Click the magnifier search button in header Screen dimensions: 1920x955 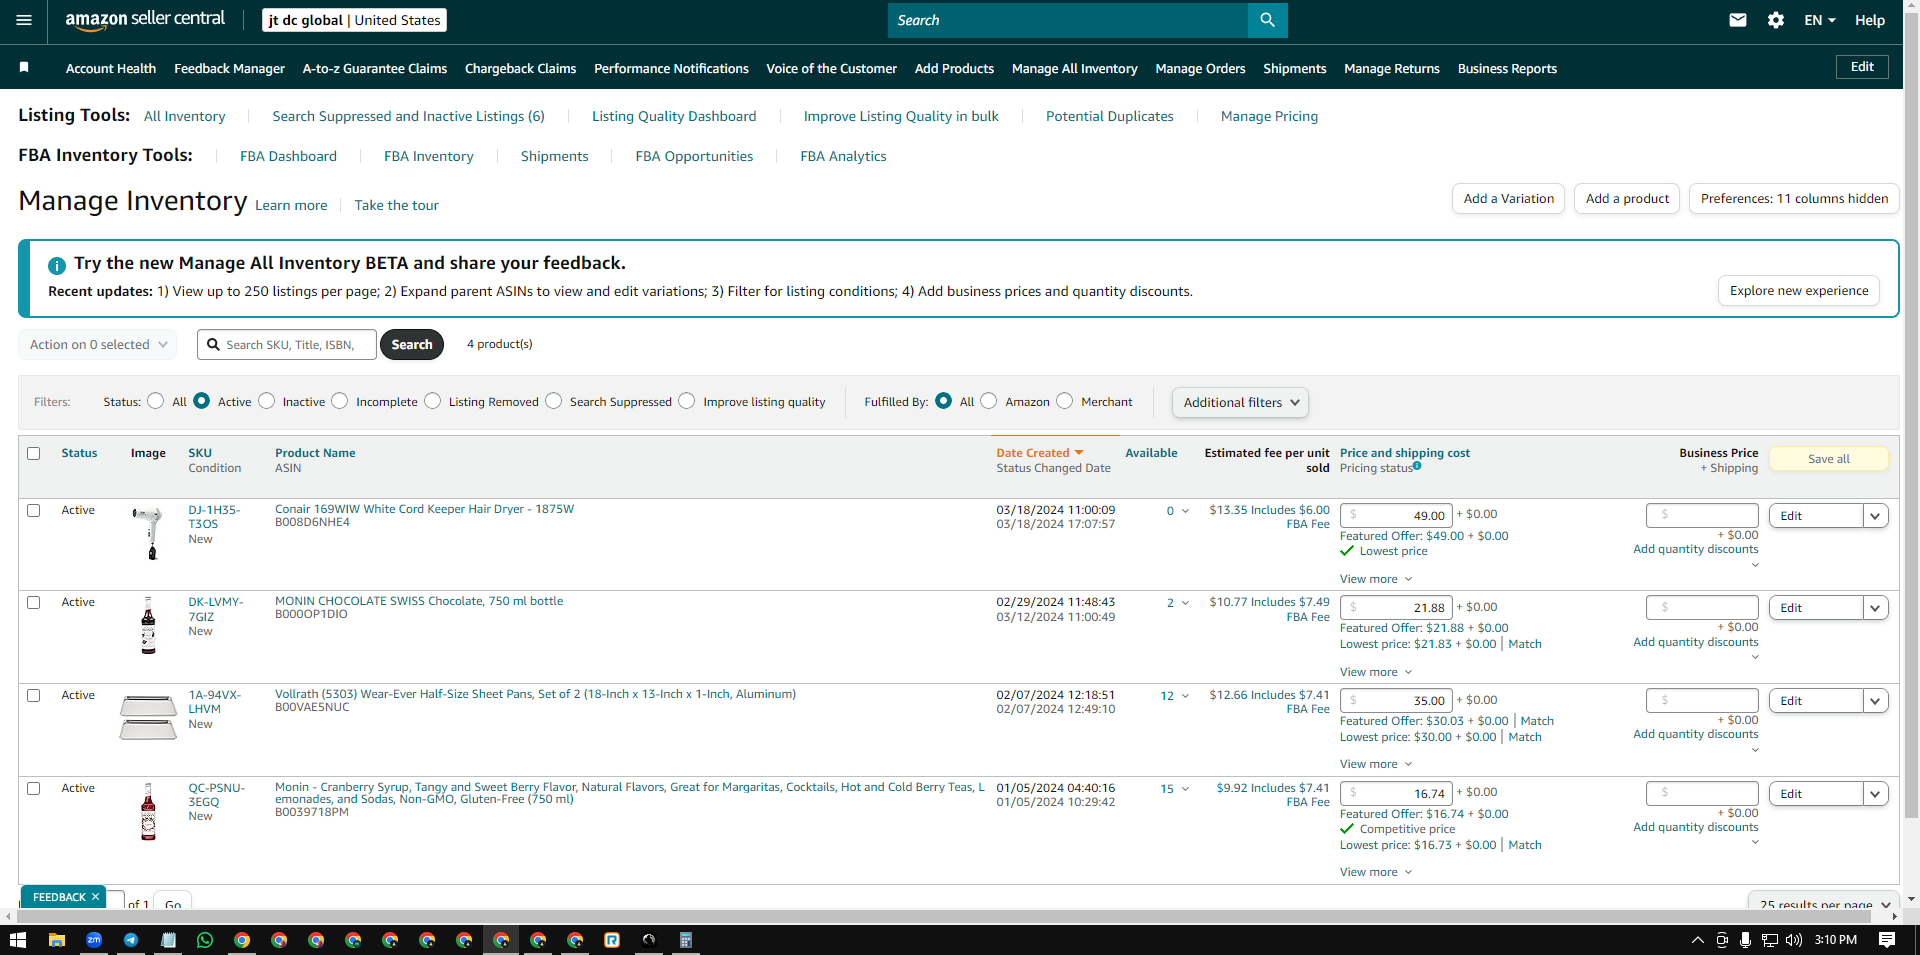point(1267,20)
